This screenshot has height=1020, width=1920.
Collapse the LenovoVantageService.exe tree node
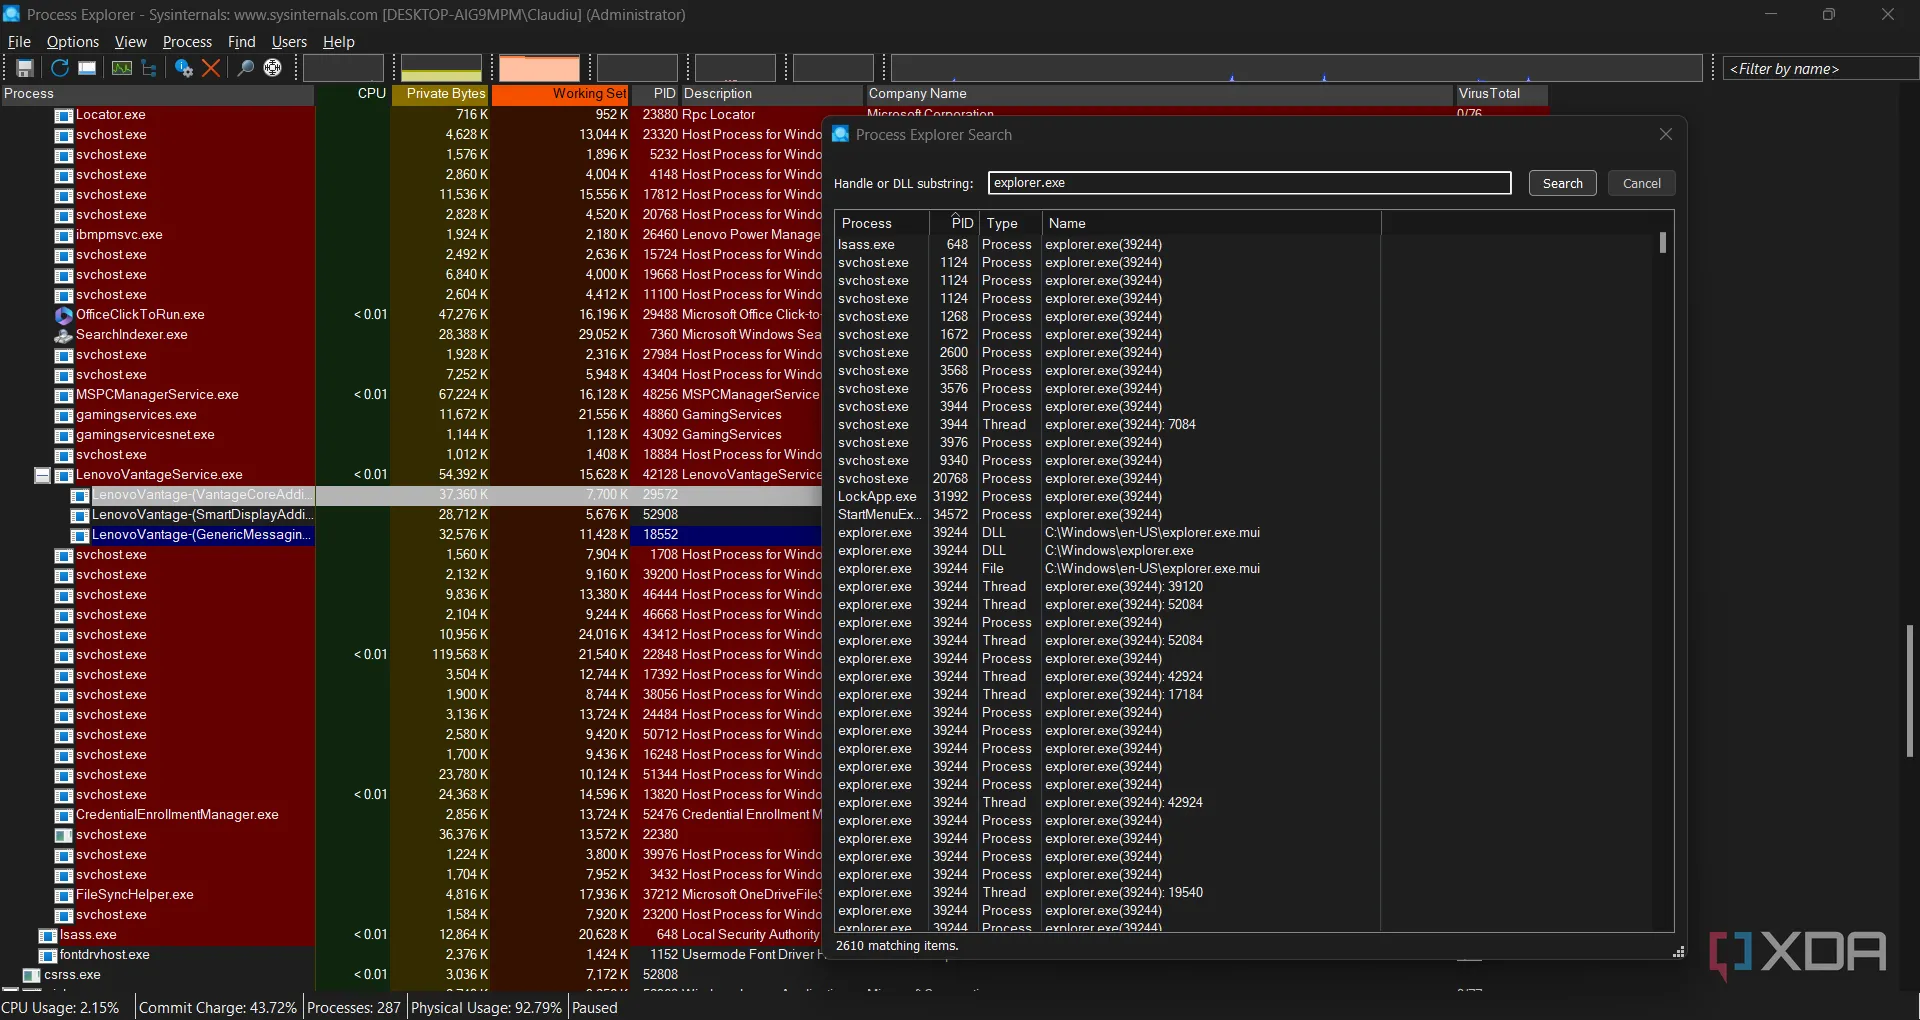click(42, 475)
